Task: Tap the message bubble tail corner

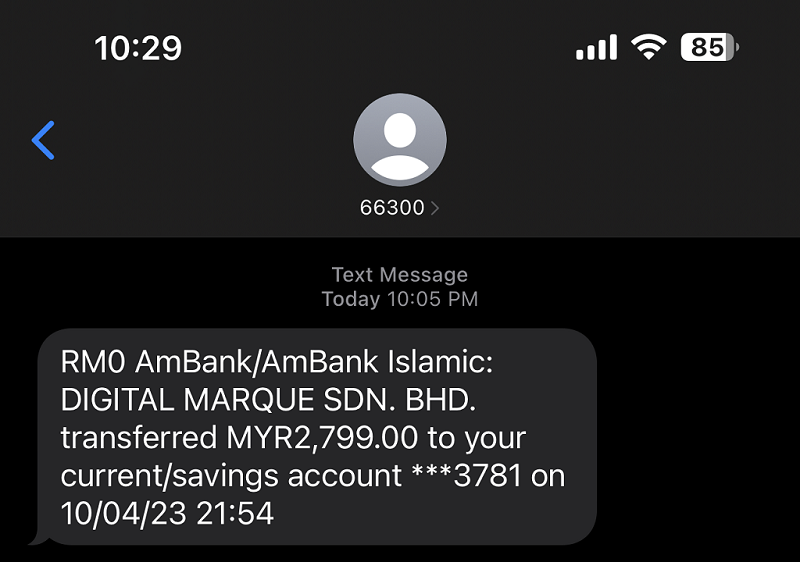Action: point(37,540)
